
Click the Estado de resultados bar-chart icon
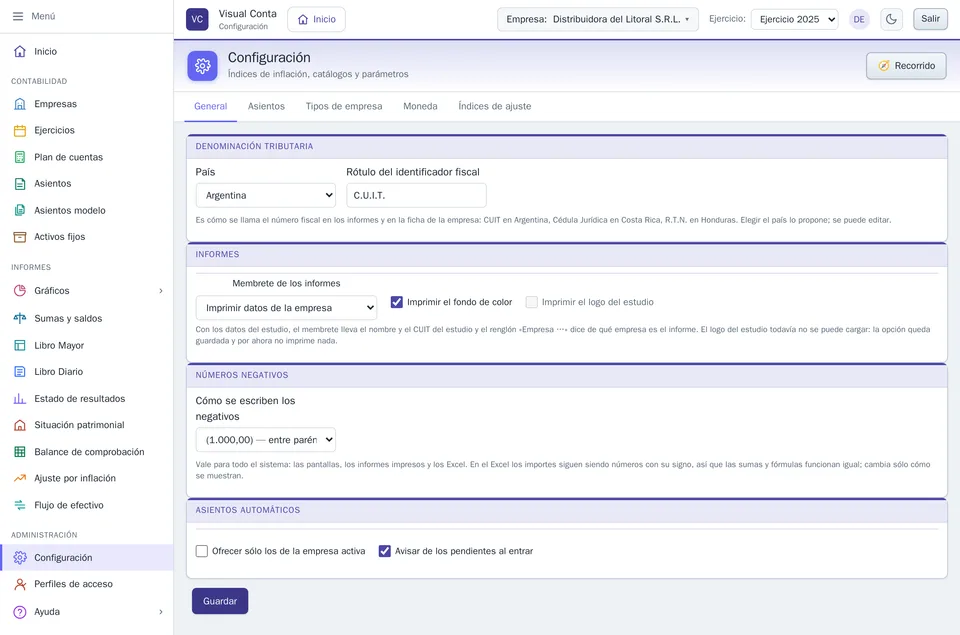click(20, 399)
